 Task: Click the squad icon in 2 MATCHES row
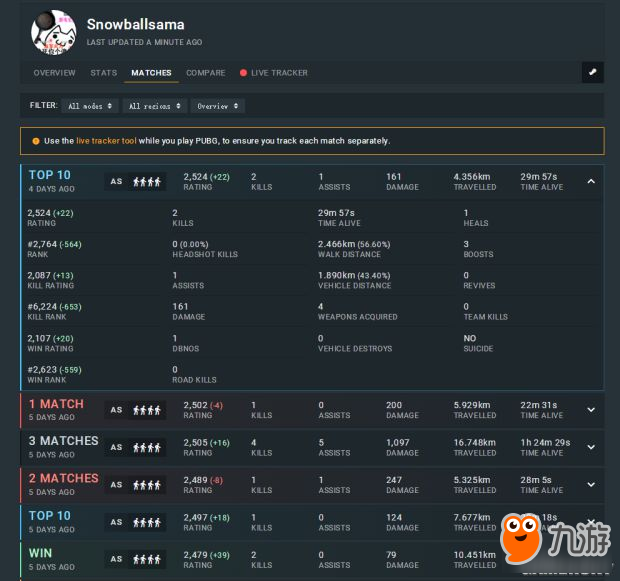tap(147, 485)
